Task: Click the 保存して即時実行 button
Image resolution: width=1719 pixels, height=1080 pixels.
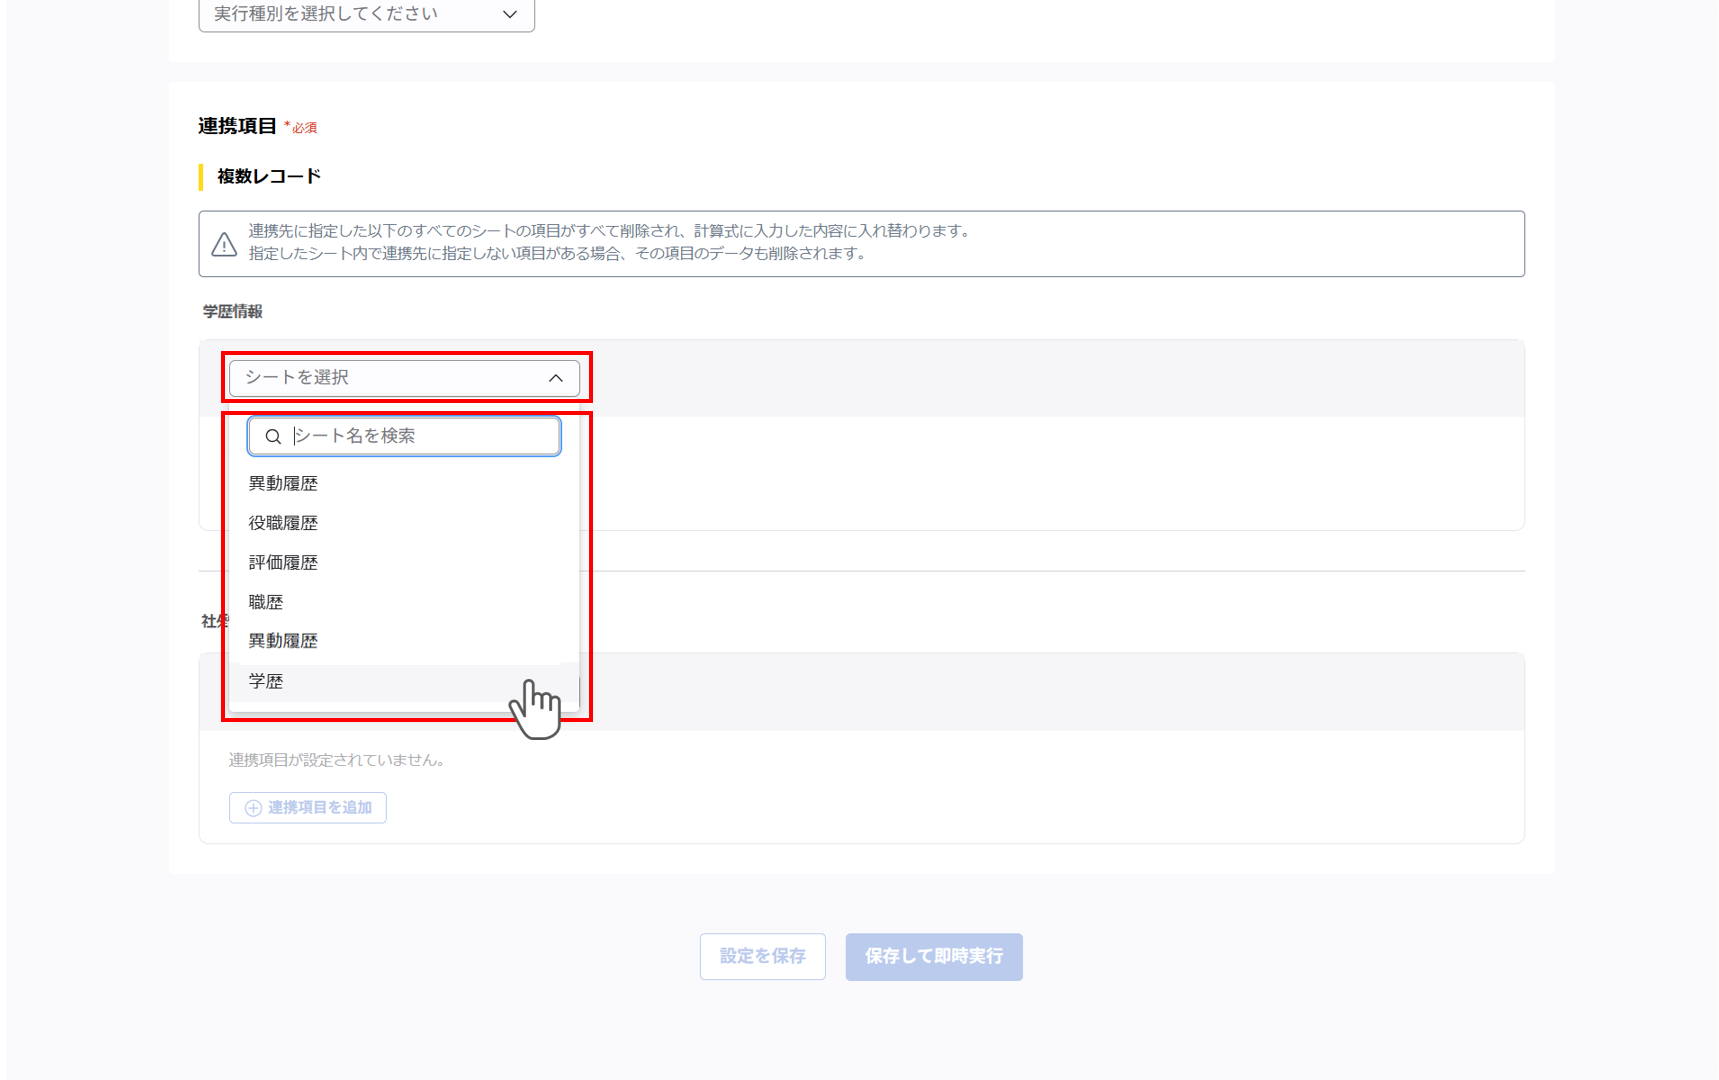Action: click(x=933, y=957)
